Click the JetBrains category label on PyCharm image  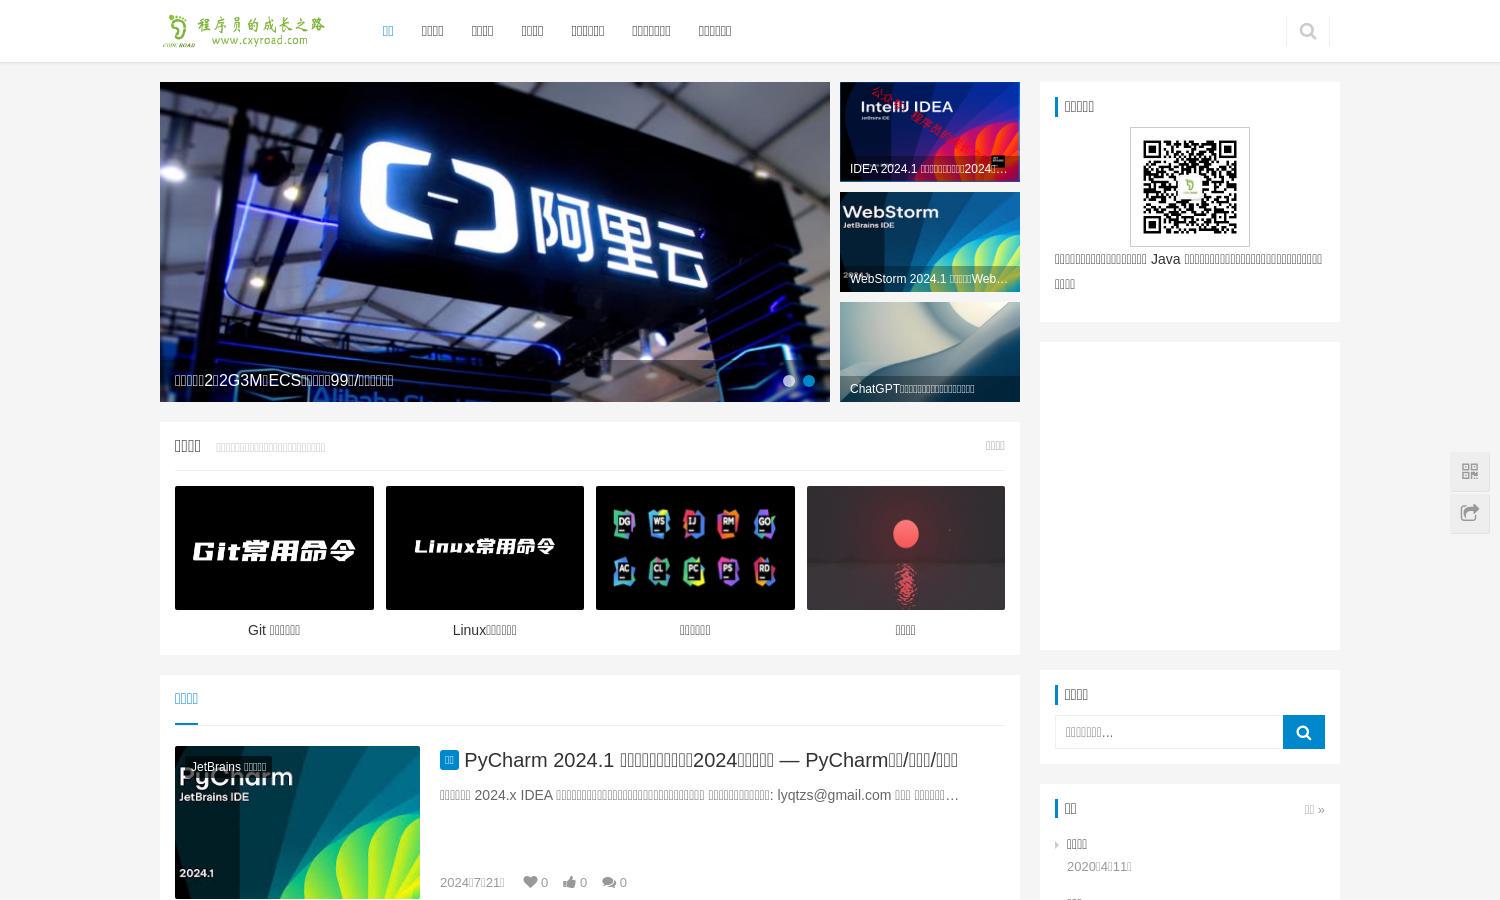click(x=229, y=767)
